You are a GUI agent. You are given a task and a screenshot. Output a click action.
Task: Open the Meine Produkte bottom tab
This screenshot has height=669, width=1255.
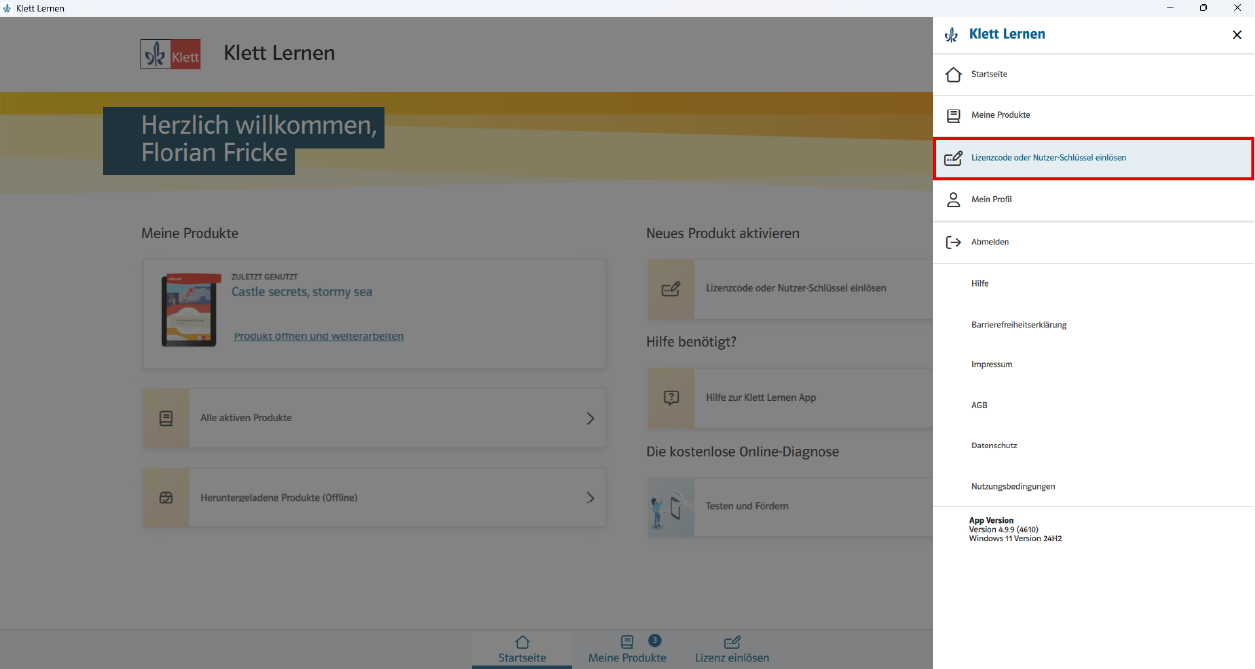[x=627, y=649]
